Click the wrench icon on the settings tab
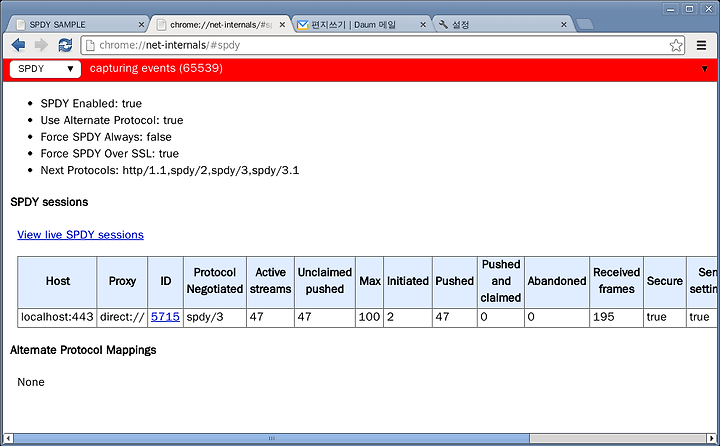The image size is (720, 446). (x=443, y=24)
